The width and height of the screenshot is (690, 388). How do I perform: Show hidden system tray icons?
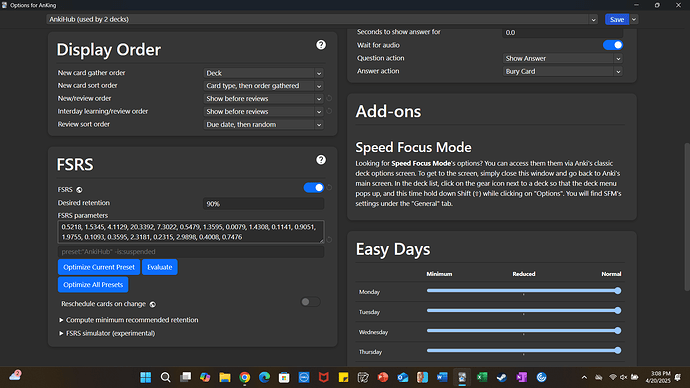point(584,377)
